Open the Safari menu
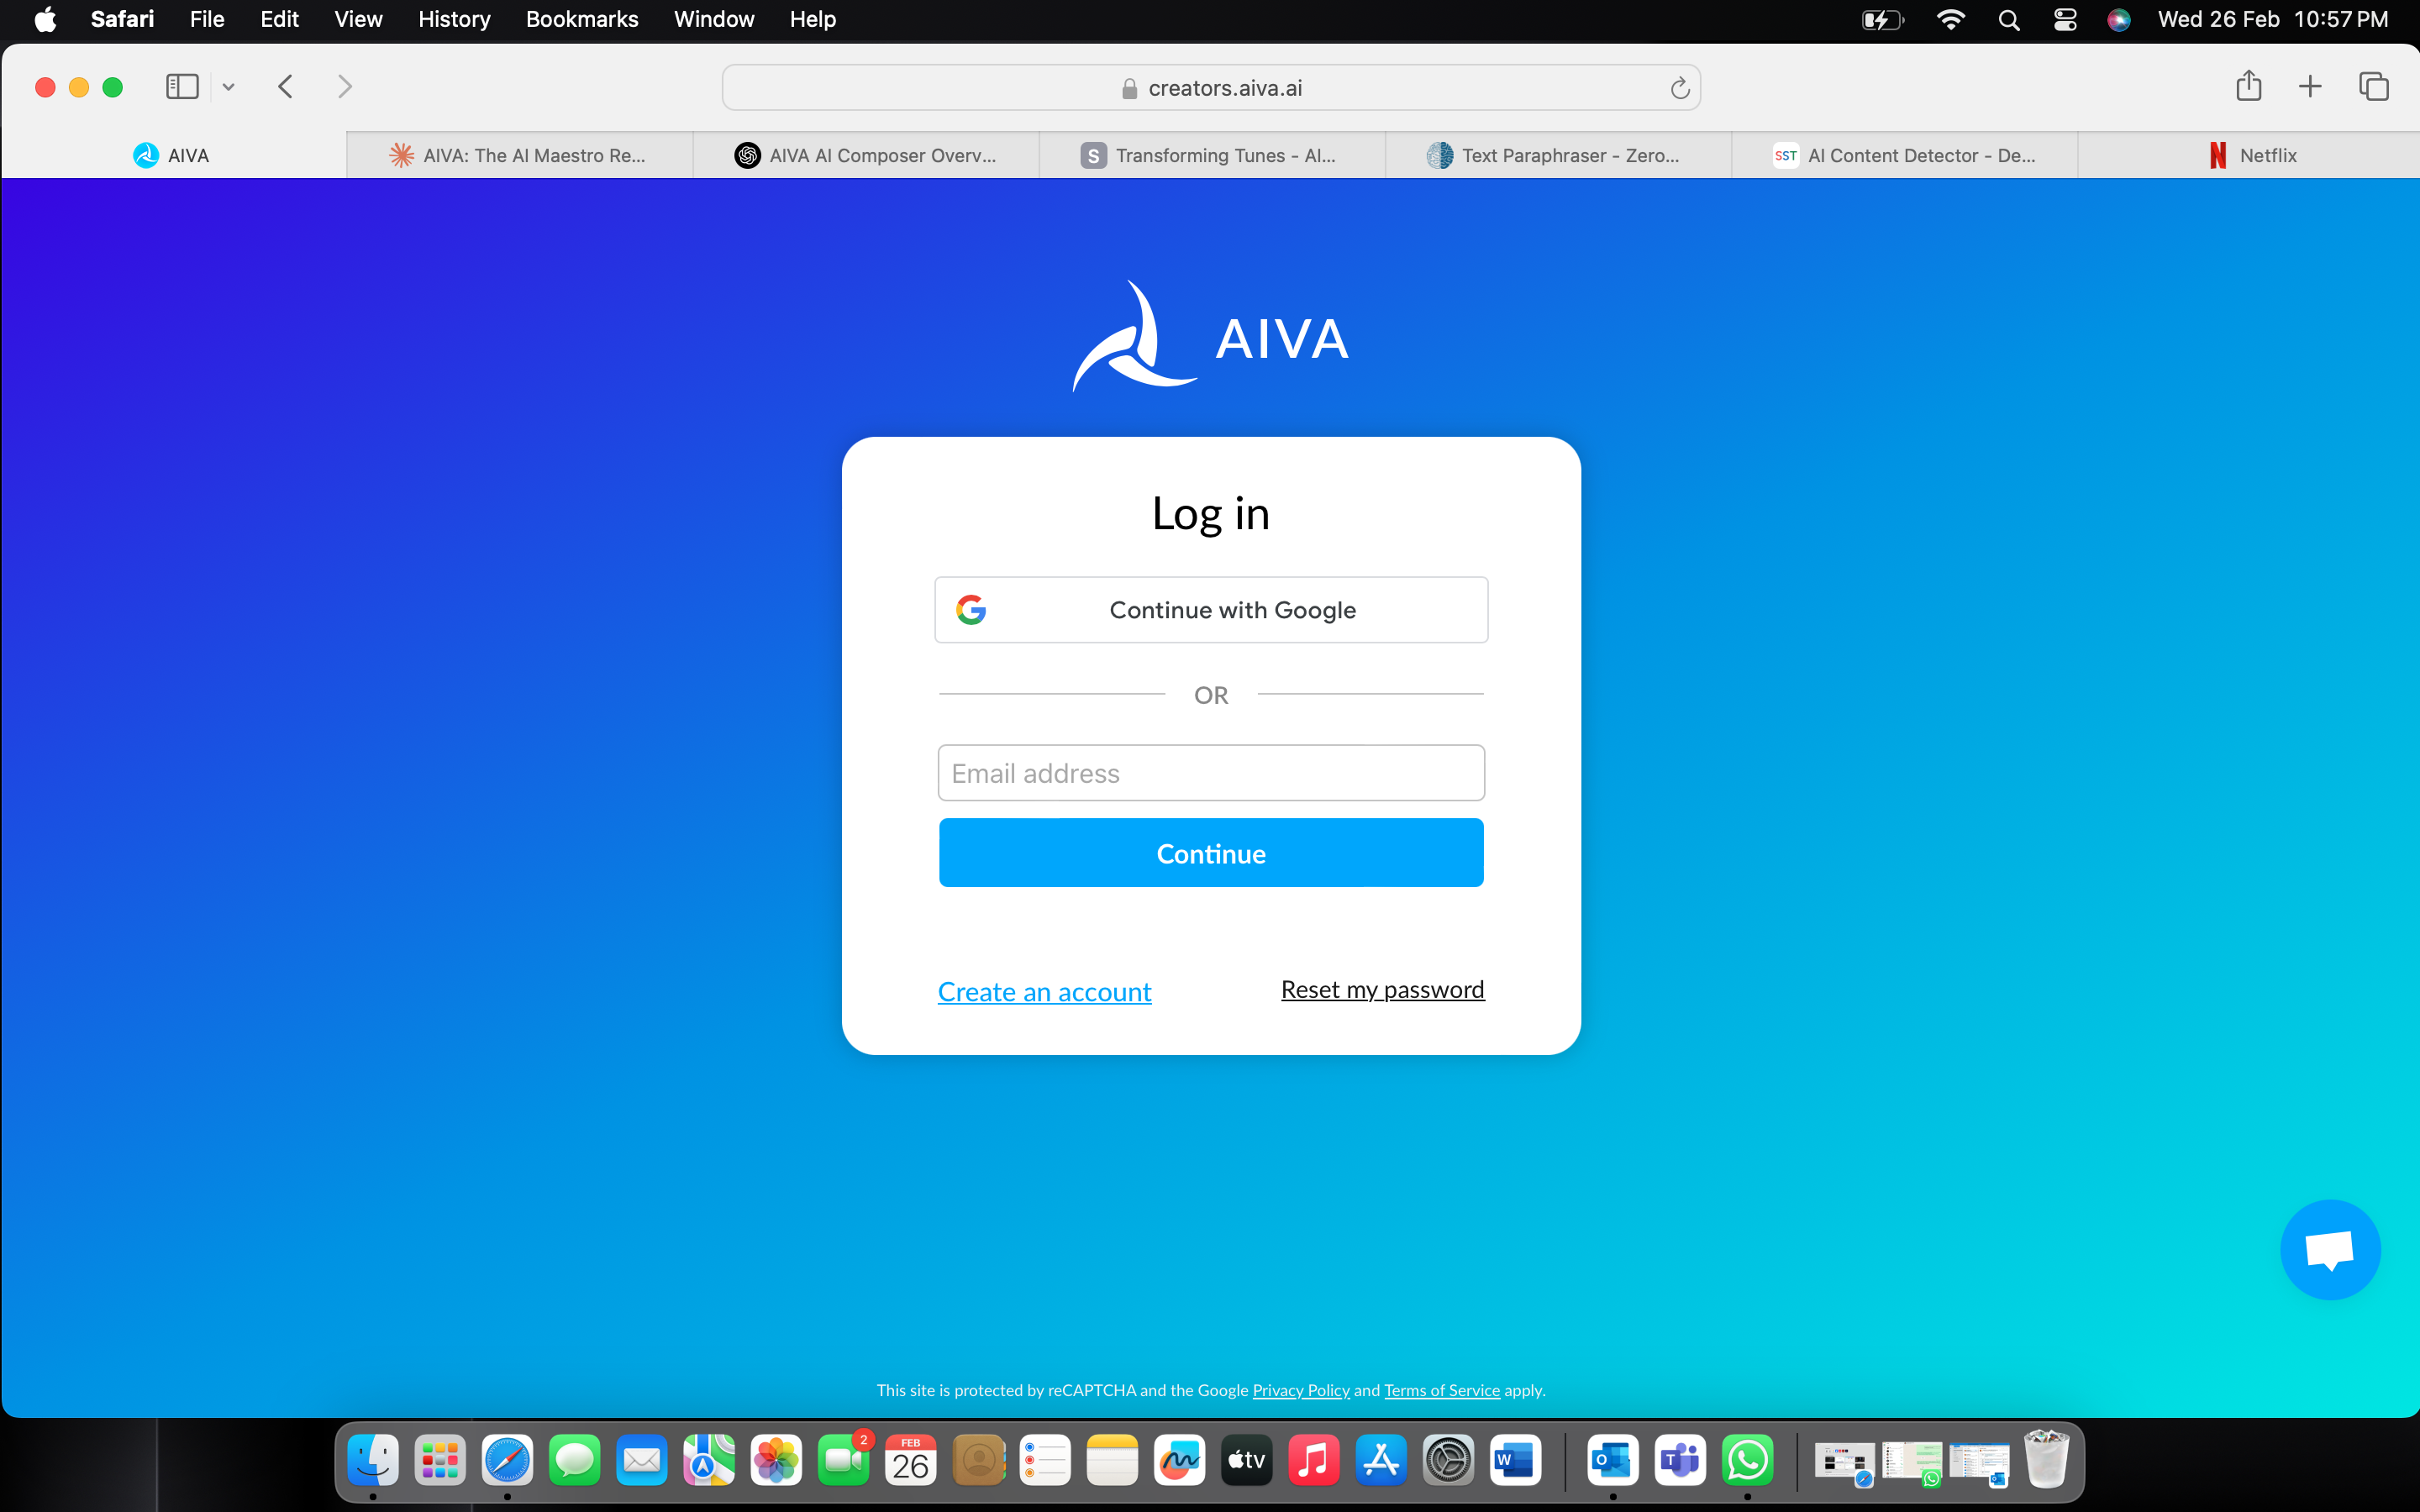 122,19
